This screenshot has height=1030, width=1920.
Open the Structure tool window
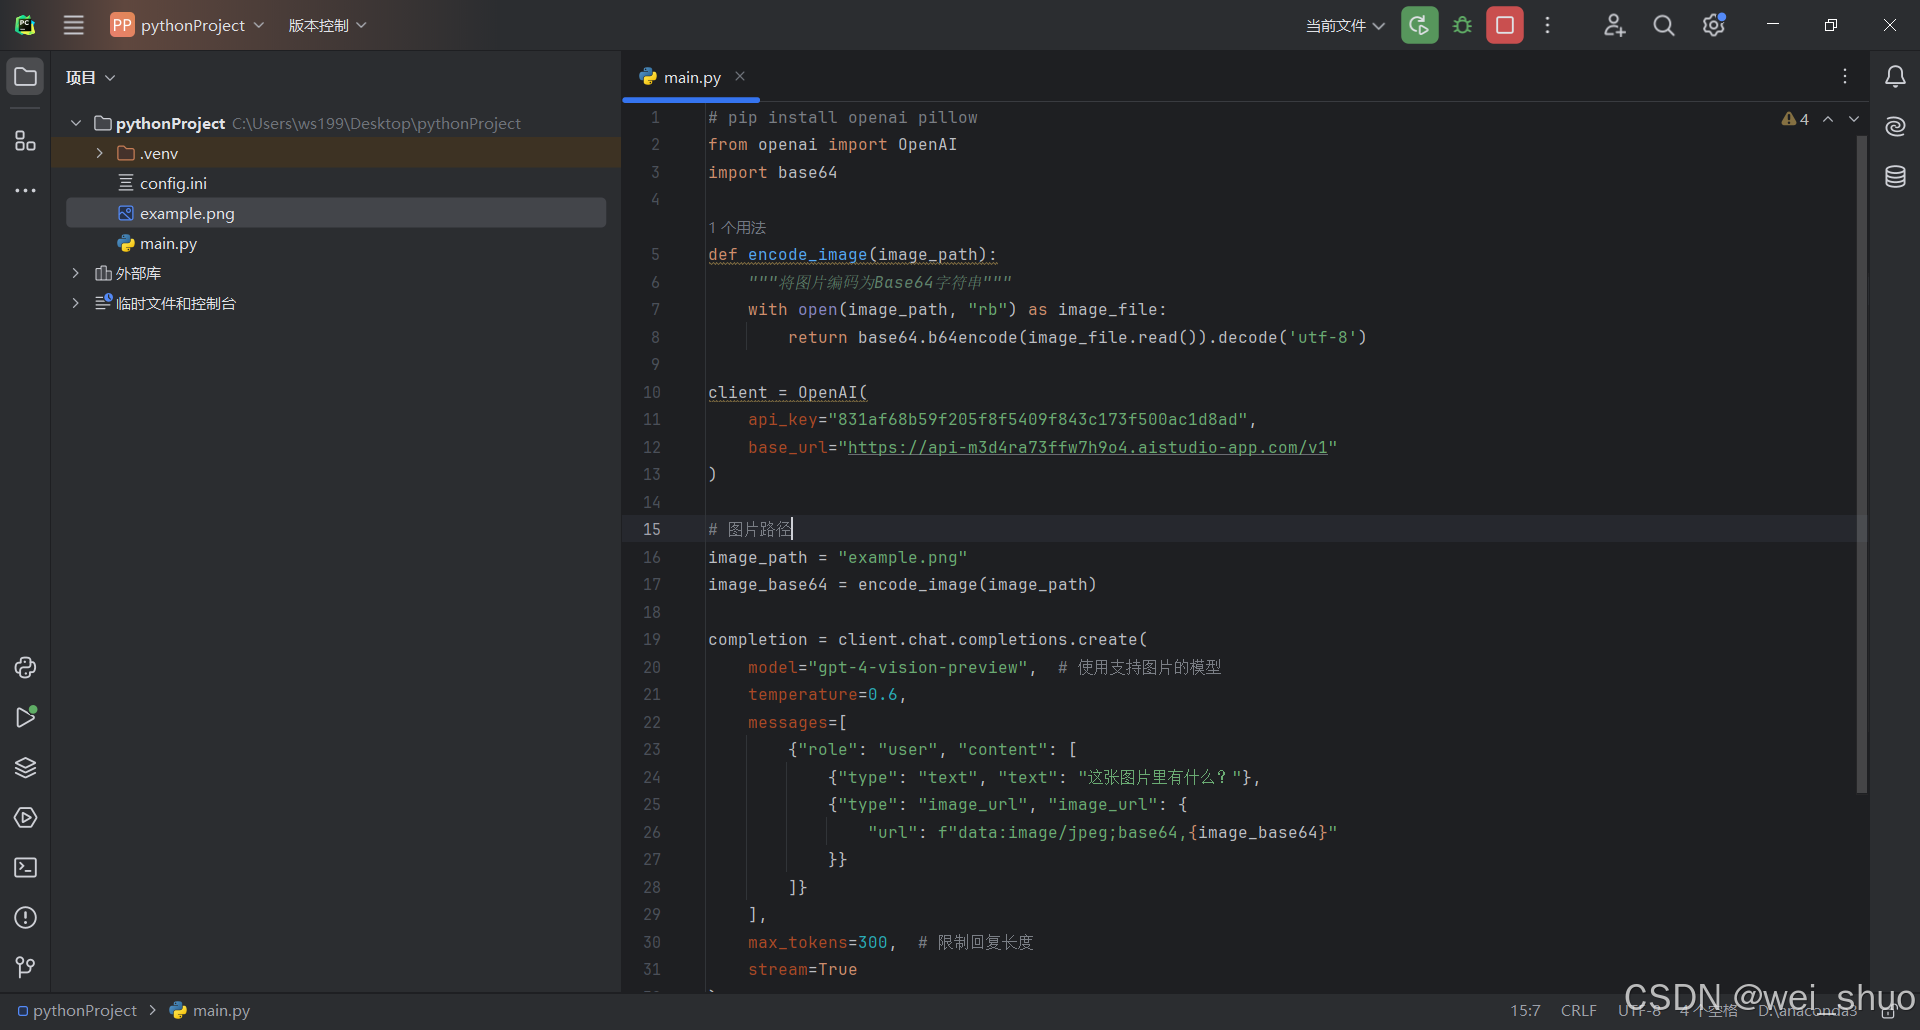(25, 141)
